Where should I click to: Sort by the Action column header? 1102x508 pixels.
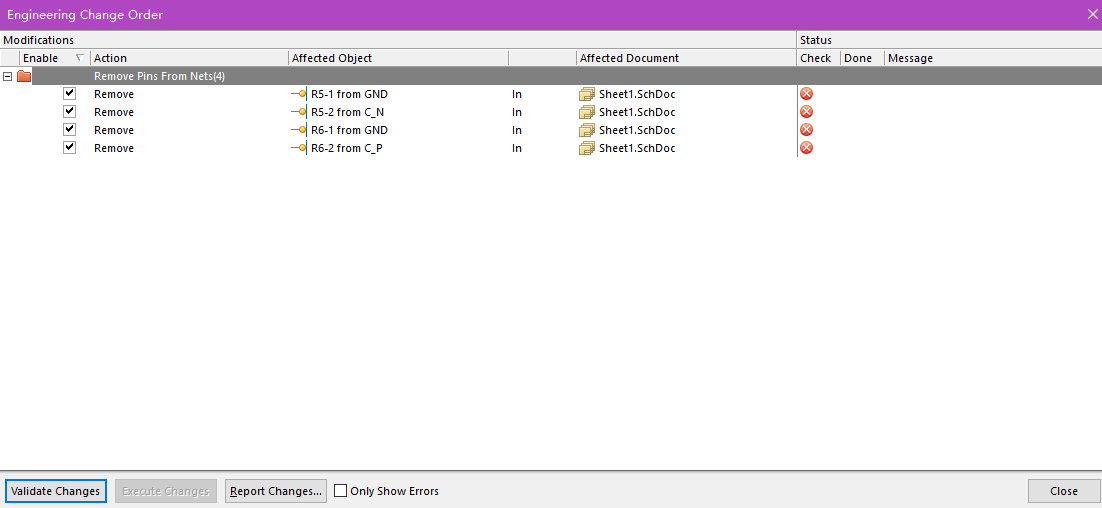point(189,58)
